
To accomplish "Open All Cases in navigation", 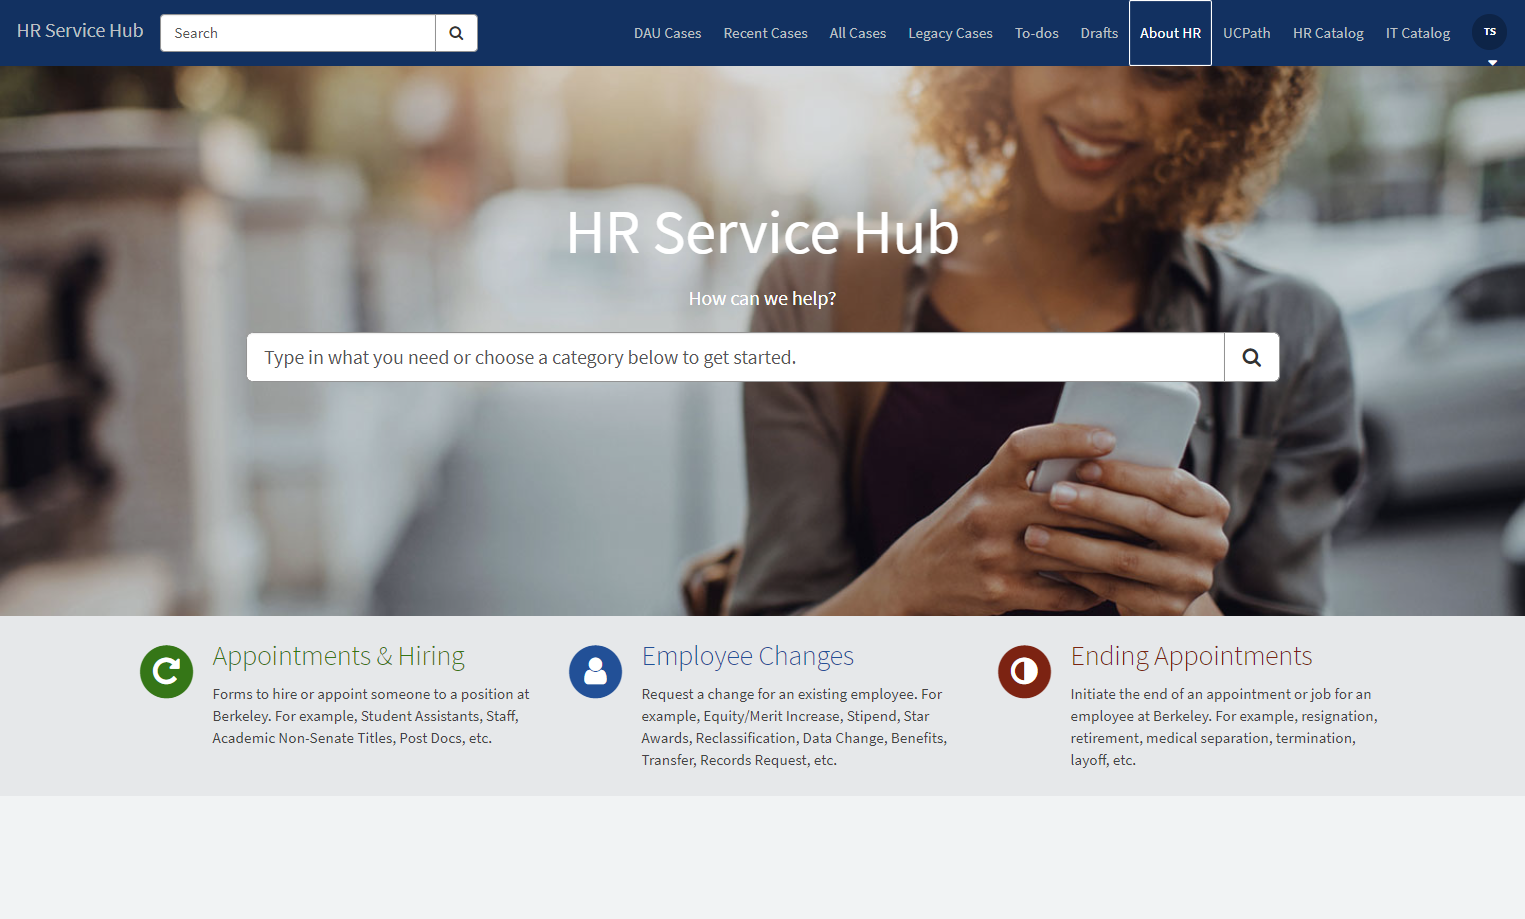I will pyautogui.click(x=857, y=33).
